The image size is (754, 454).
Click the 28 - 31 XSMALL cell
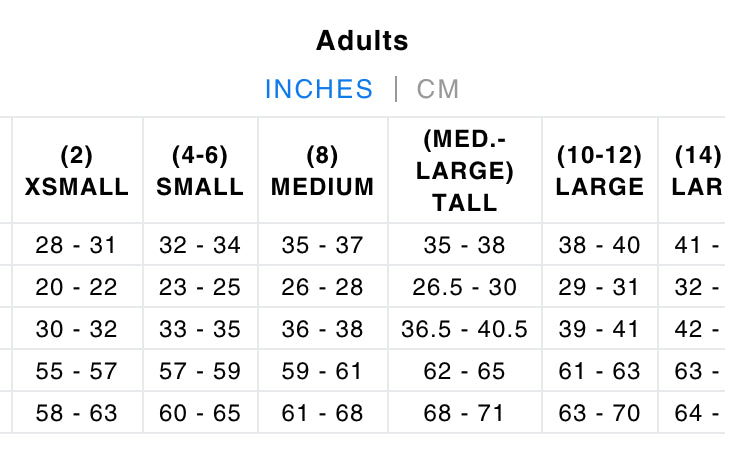click(77, 245)
